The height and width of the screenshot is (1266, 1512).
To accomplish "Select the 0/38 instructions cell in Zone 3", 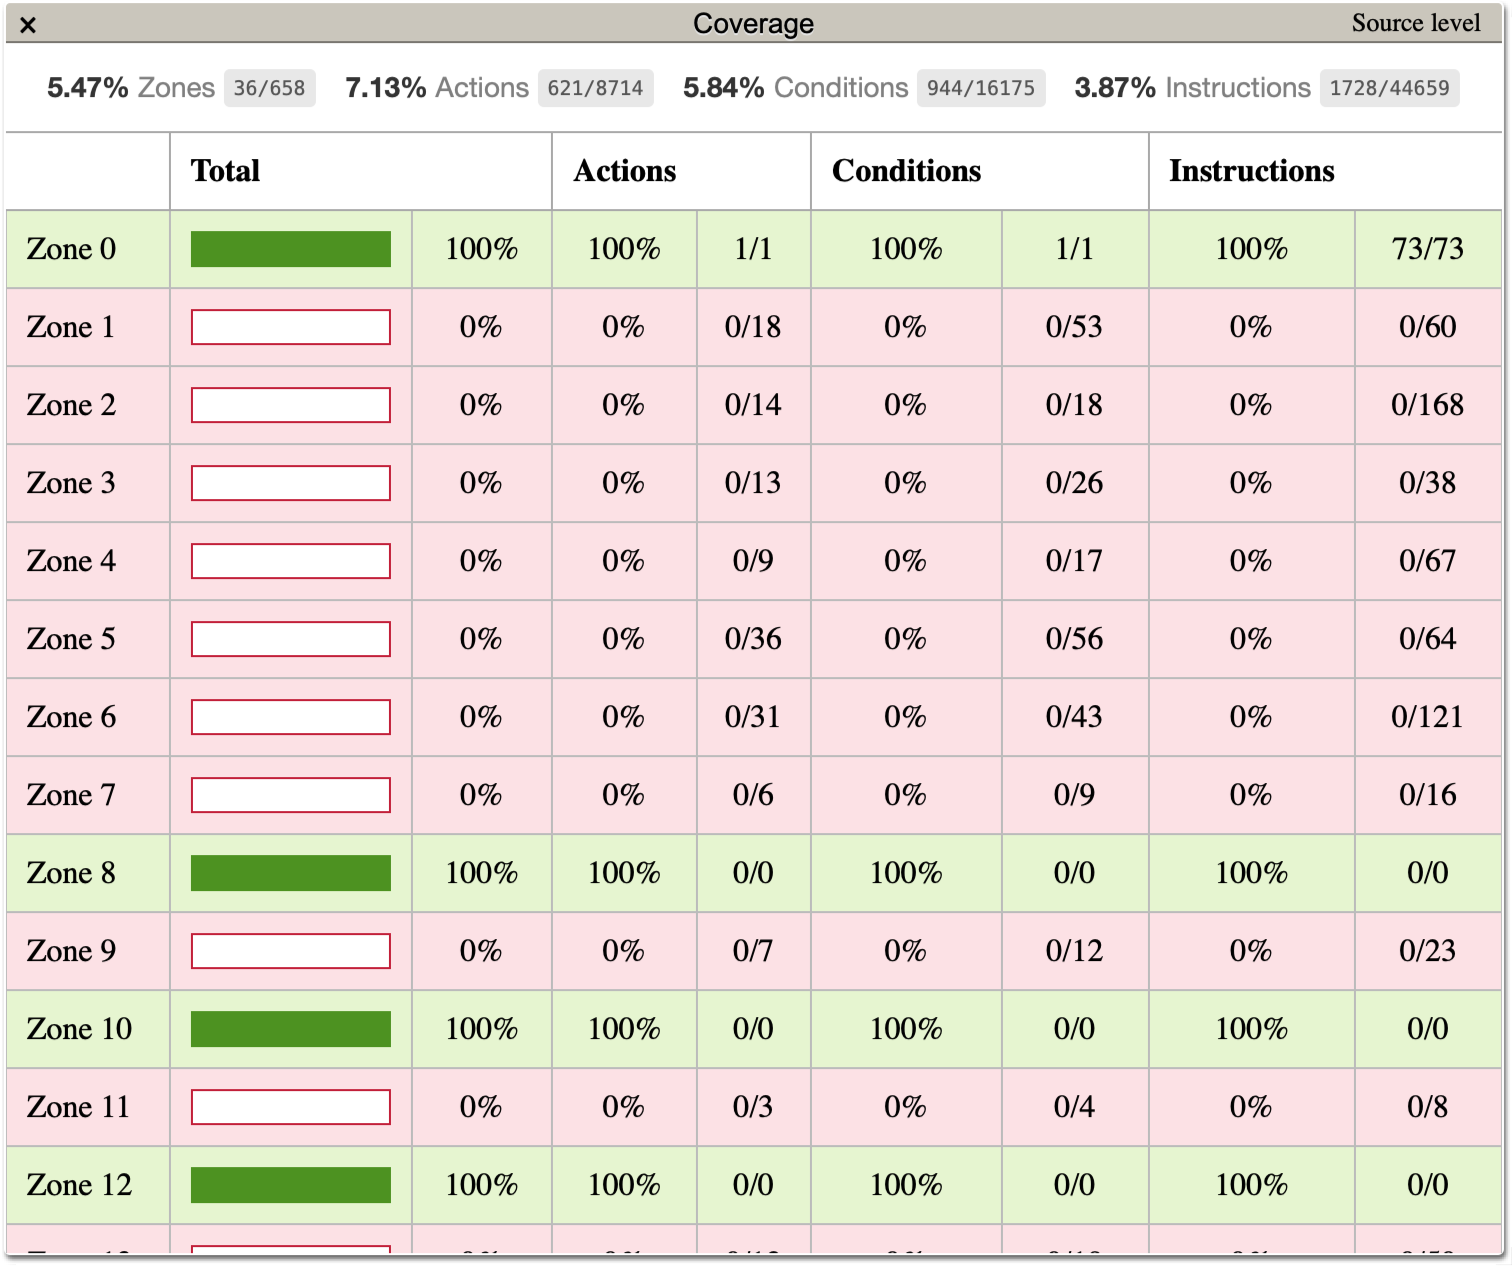I will pyautogui.click(x=1428, y=483).
